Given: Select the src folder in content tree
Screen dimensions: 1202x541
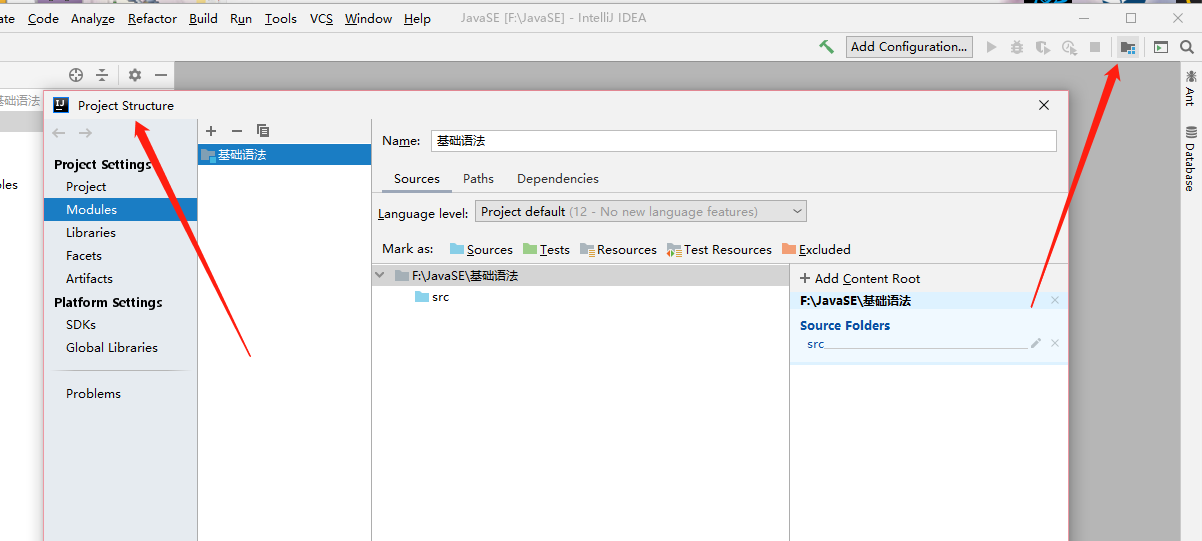Looking at the screenshot, I should coord(432,297).
